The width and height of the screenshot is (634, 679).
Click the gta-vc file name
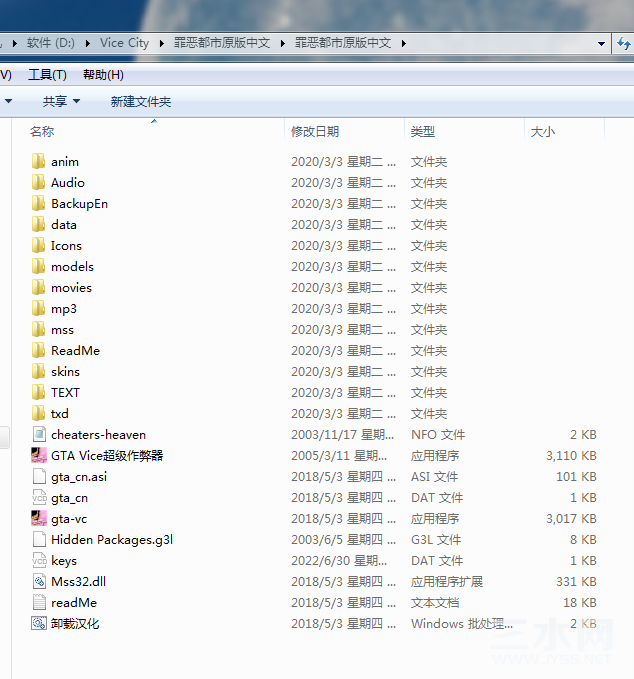point(69,519)
